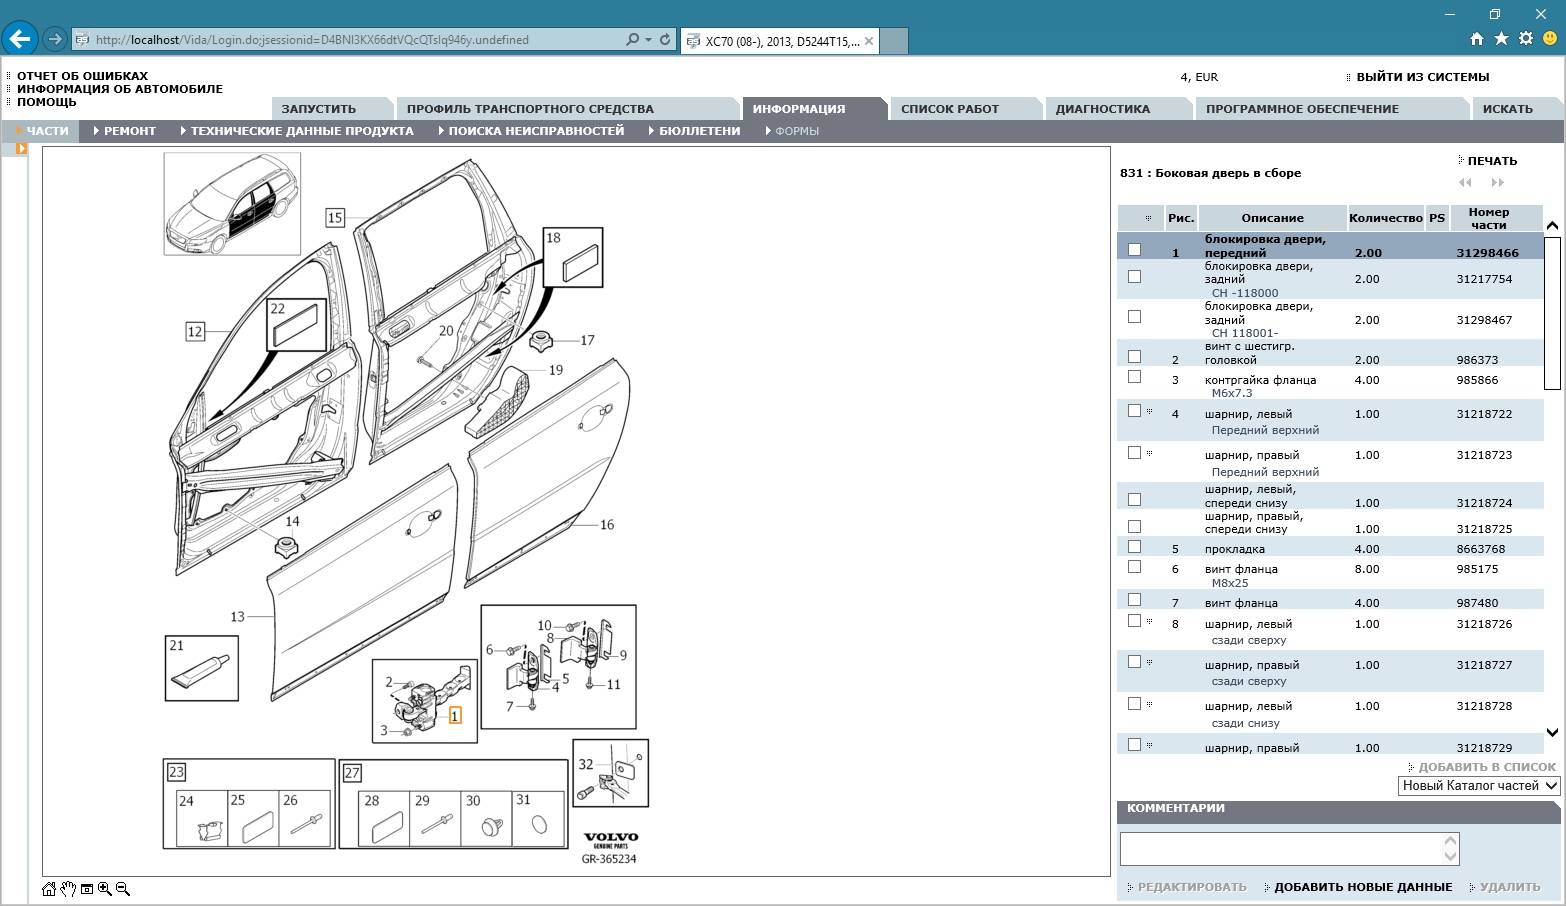The image size is (1566, 906).
Task: Select the pan hand tool
Action: tap(68, 889)
